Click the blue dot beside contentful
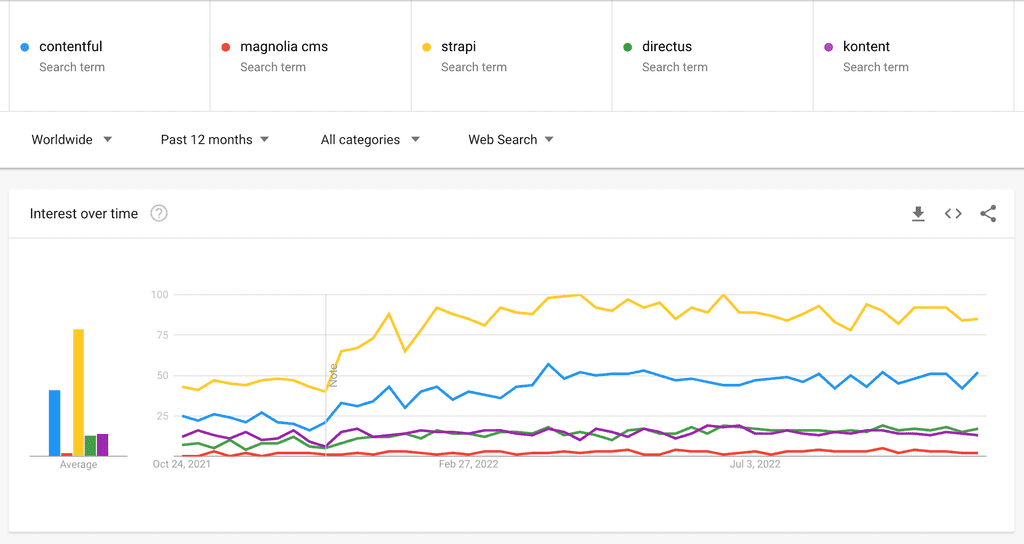The image size is (1024, 544). click(x=24, y=47)
